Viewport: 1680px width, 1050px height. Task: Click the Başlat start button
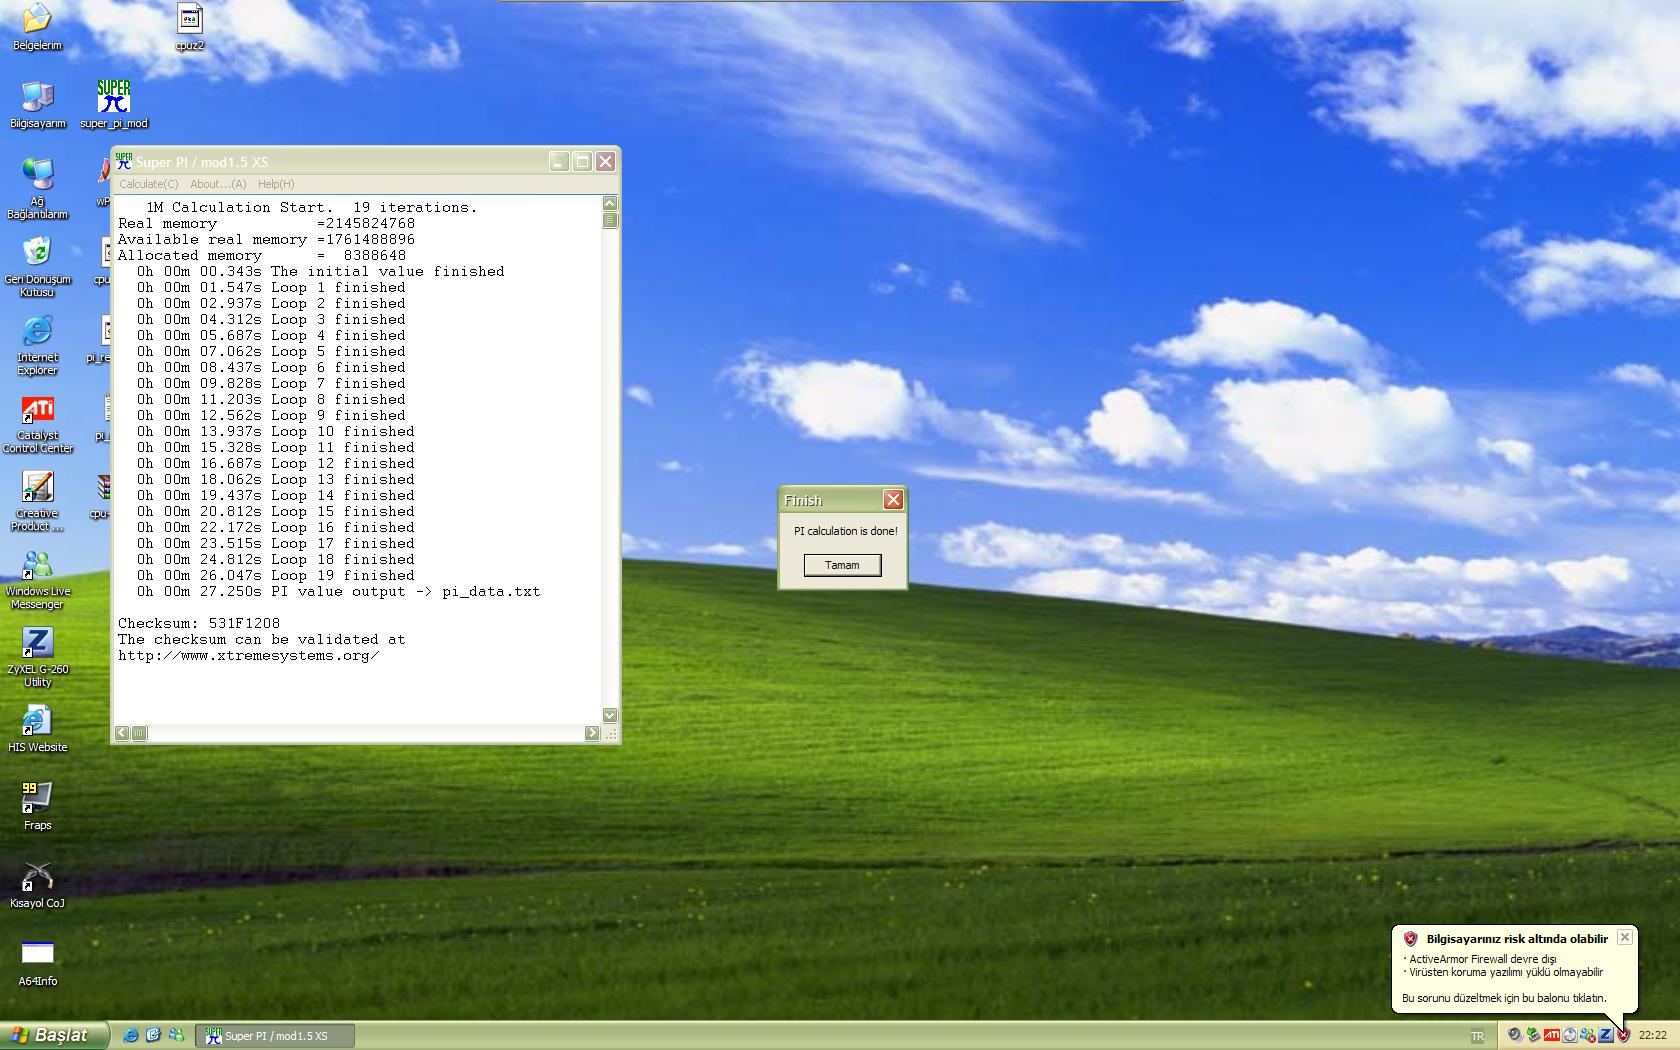tap(53, 1035)
